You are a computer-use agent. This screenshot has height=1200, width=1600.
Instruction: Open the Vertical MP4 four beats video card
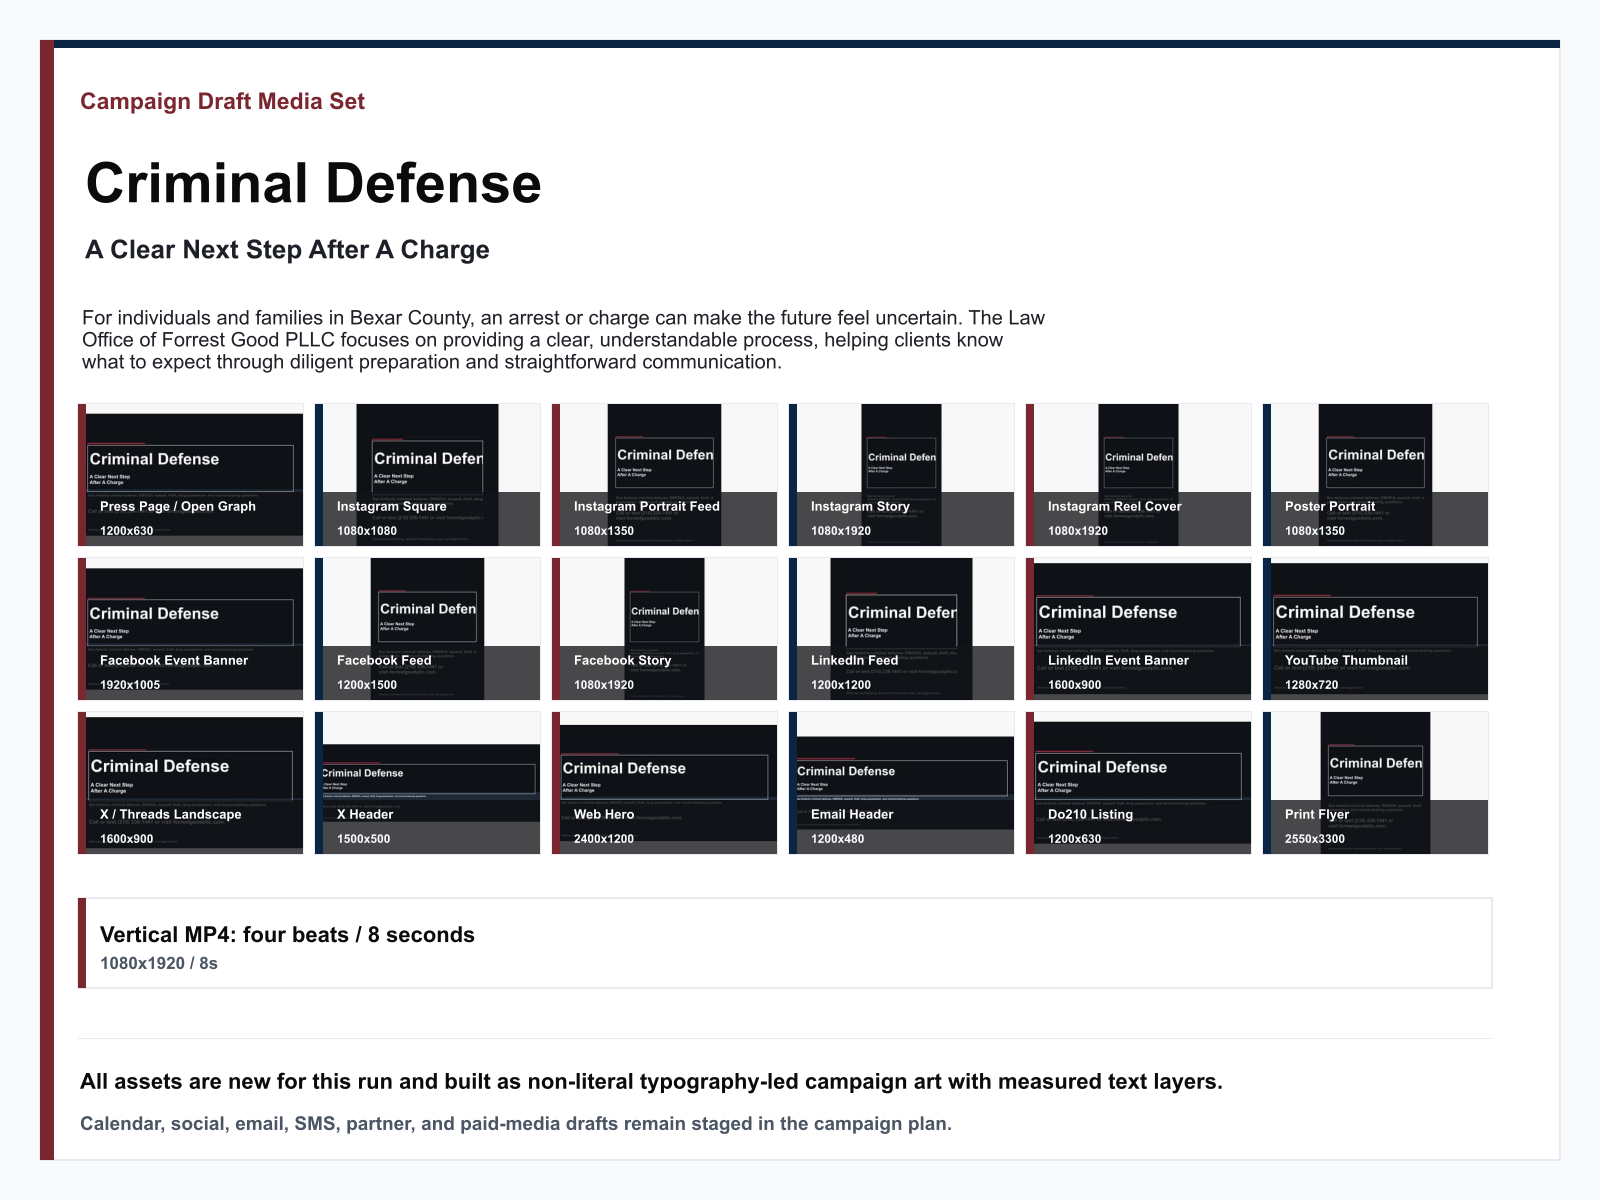point(785,943)
